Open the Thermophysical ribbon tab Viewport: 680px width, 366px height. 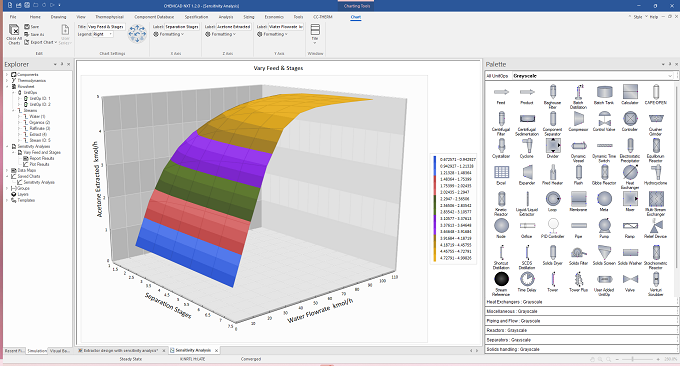[109, 17]
